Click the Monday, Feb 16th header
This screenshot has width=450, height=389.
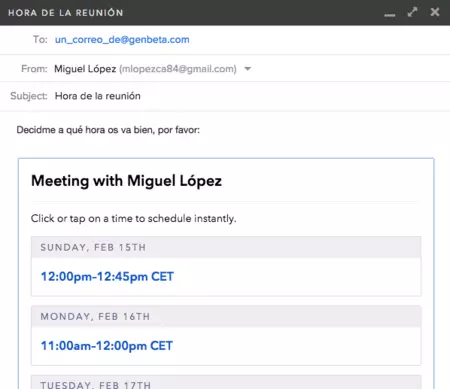click(x=226, y=316)
